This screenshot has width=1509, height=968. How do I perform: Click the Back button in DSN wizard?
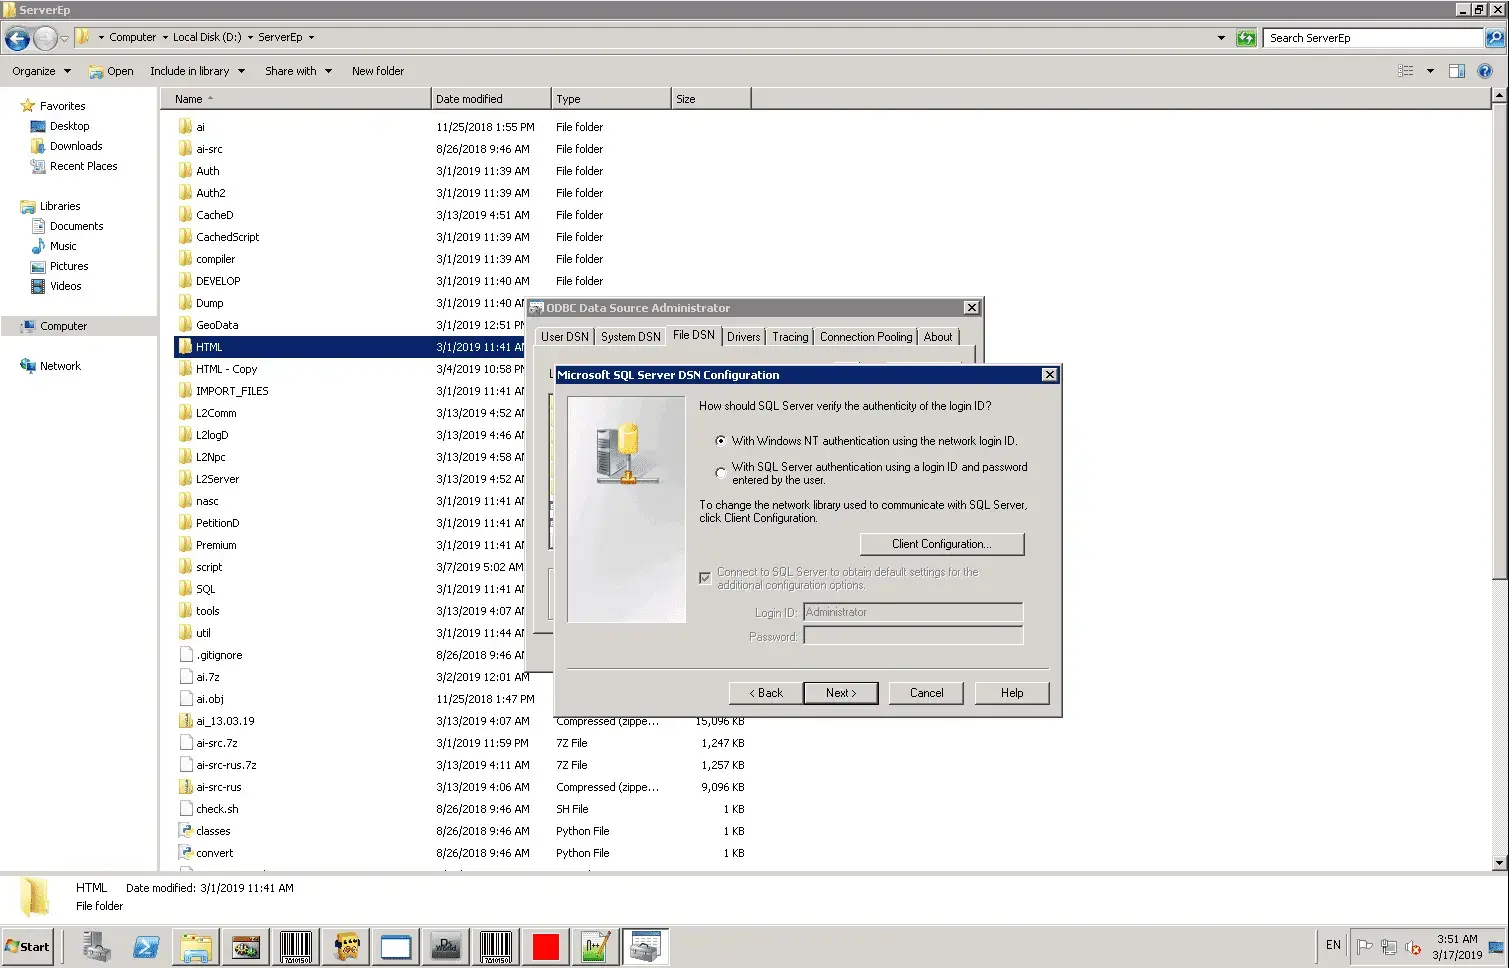click(766, 693)
